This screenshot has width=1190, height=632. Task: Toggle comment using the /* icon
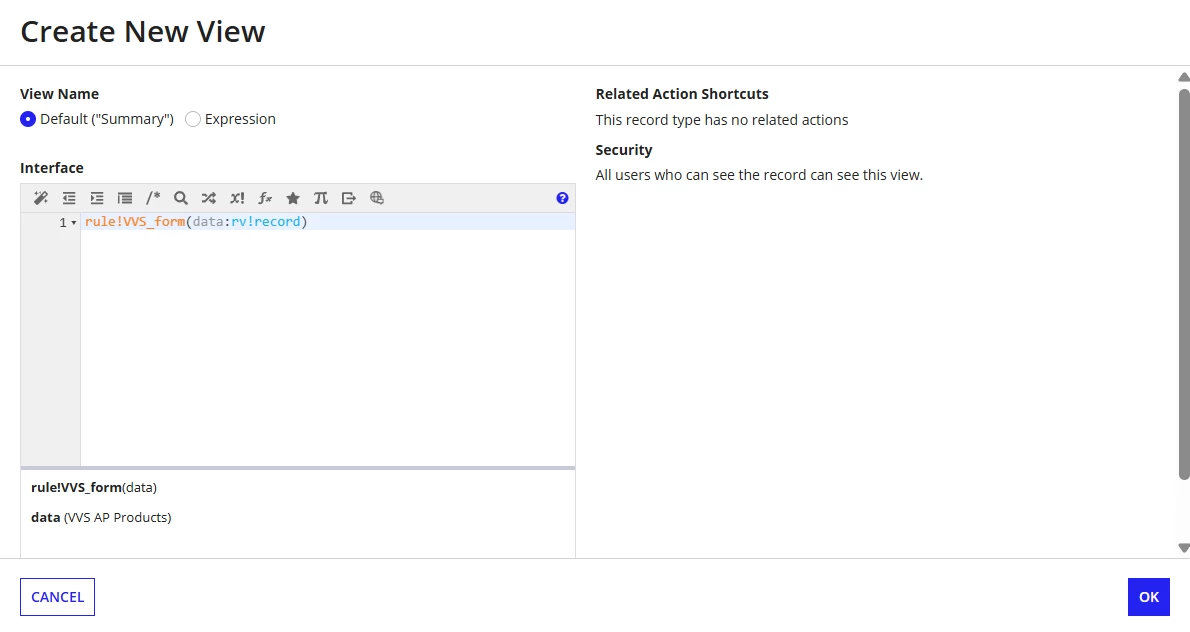[153, 198]
